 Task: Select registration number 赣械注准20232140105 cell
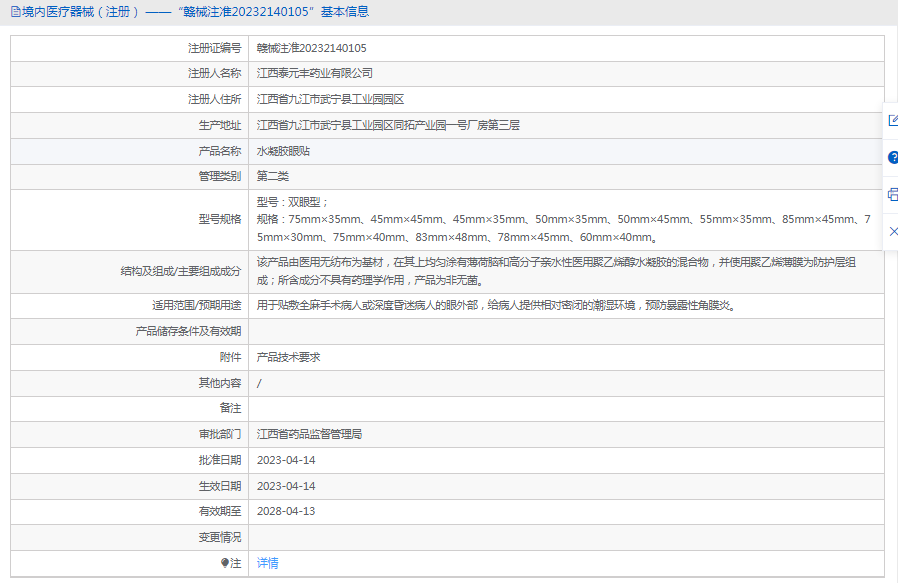pos(311,48)
